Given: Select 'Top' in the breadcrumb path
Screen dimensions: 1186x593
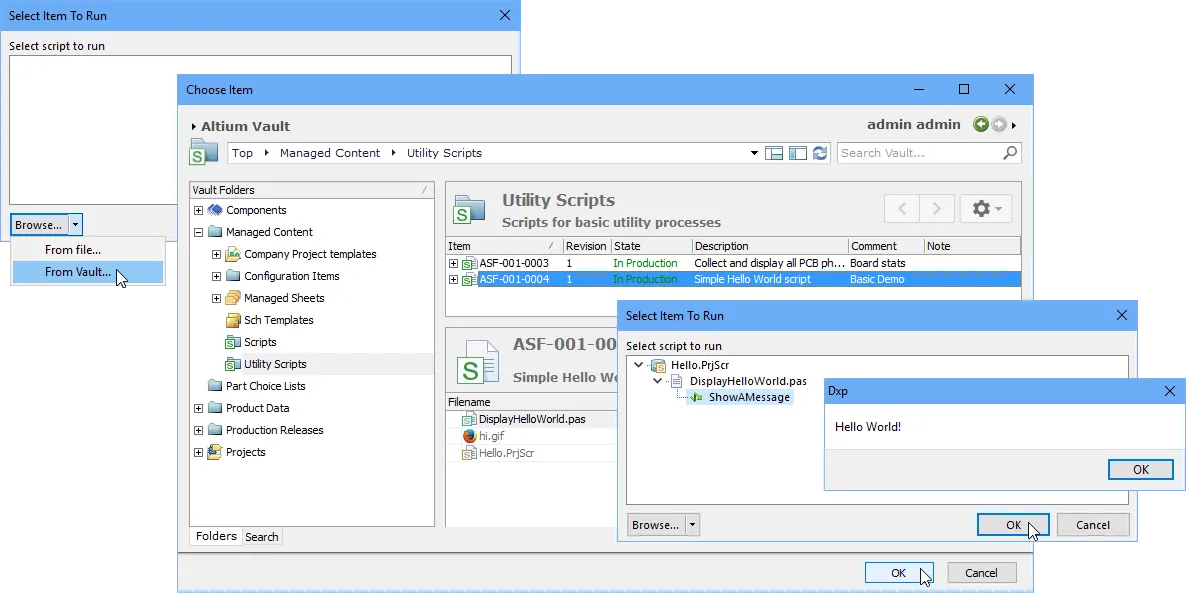Looking at the screenshot, I should point(242,153).
